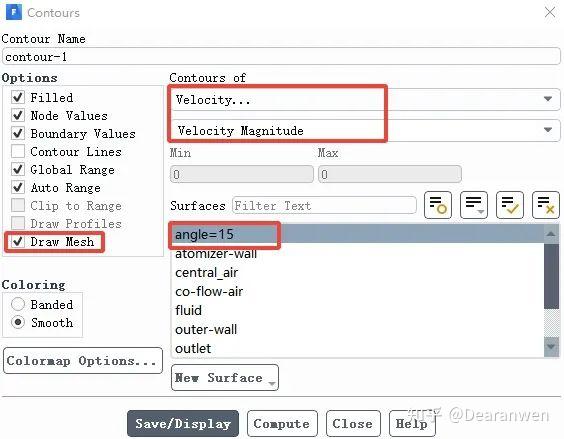Open Colormap Options...
The height and width of the screenshot is (439, 564).
83,361
